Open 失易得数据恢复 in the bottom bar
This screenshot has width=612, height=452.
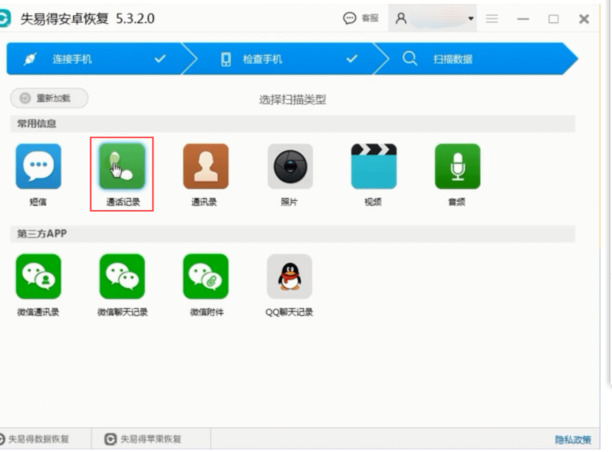click(35, 439)
